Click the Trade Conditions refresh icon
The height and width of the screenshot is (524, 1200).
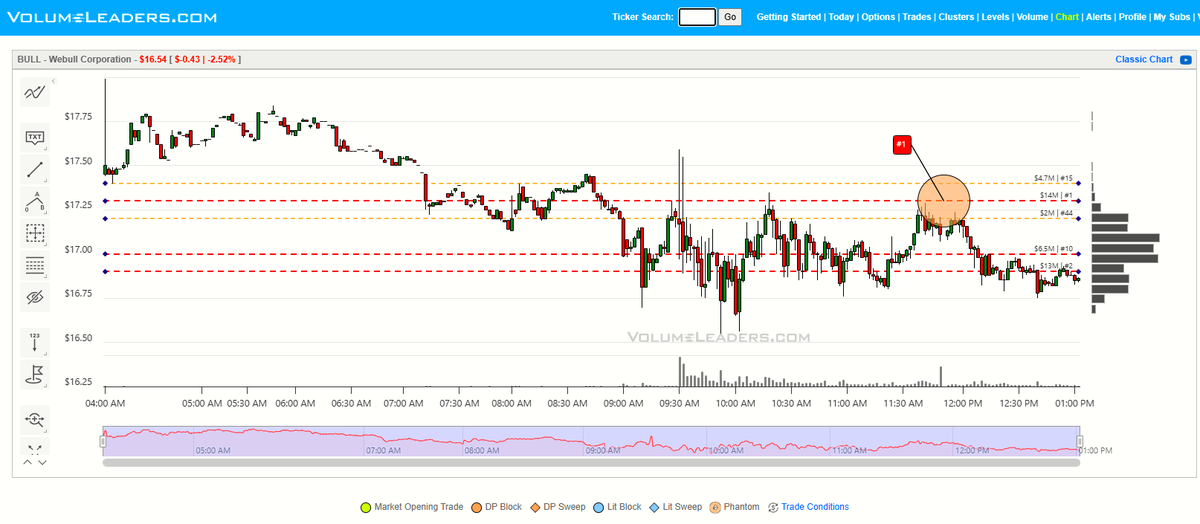[x=772, y=507]
